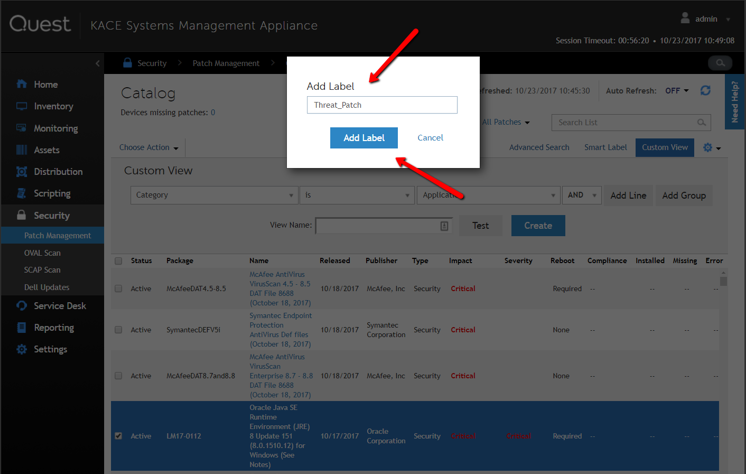Tick the McAfeeDAT4.5-8.5 row checkbox

pos(118,289)
